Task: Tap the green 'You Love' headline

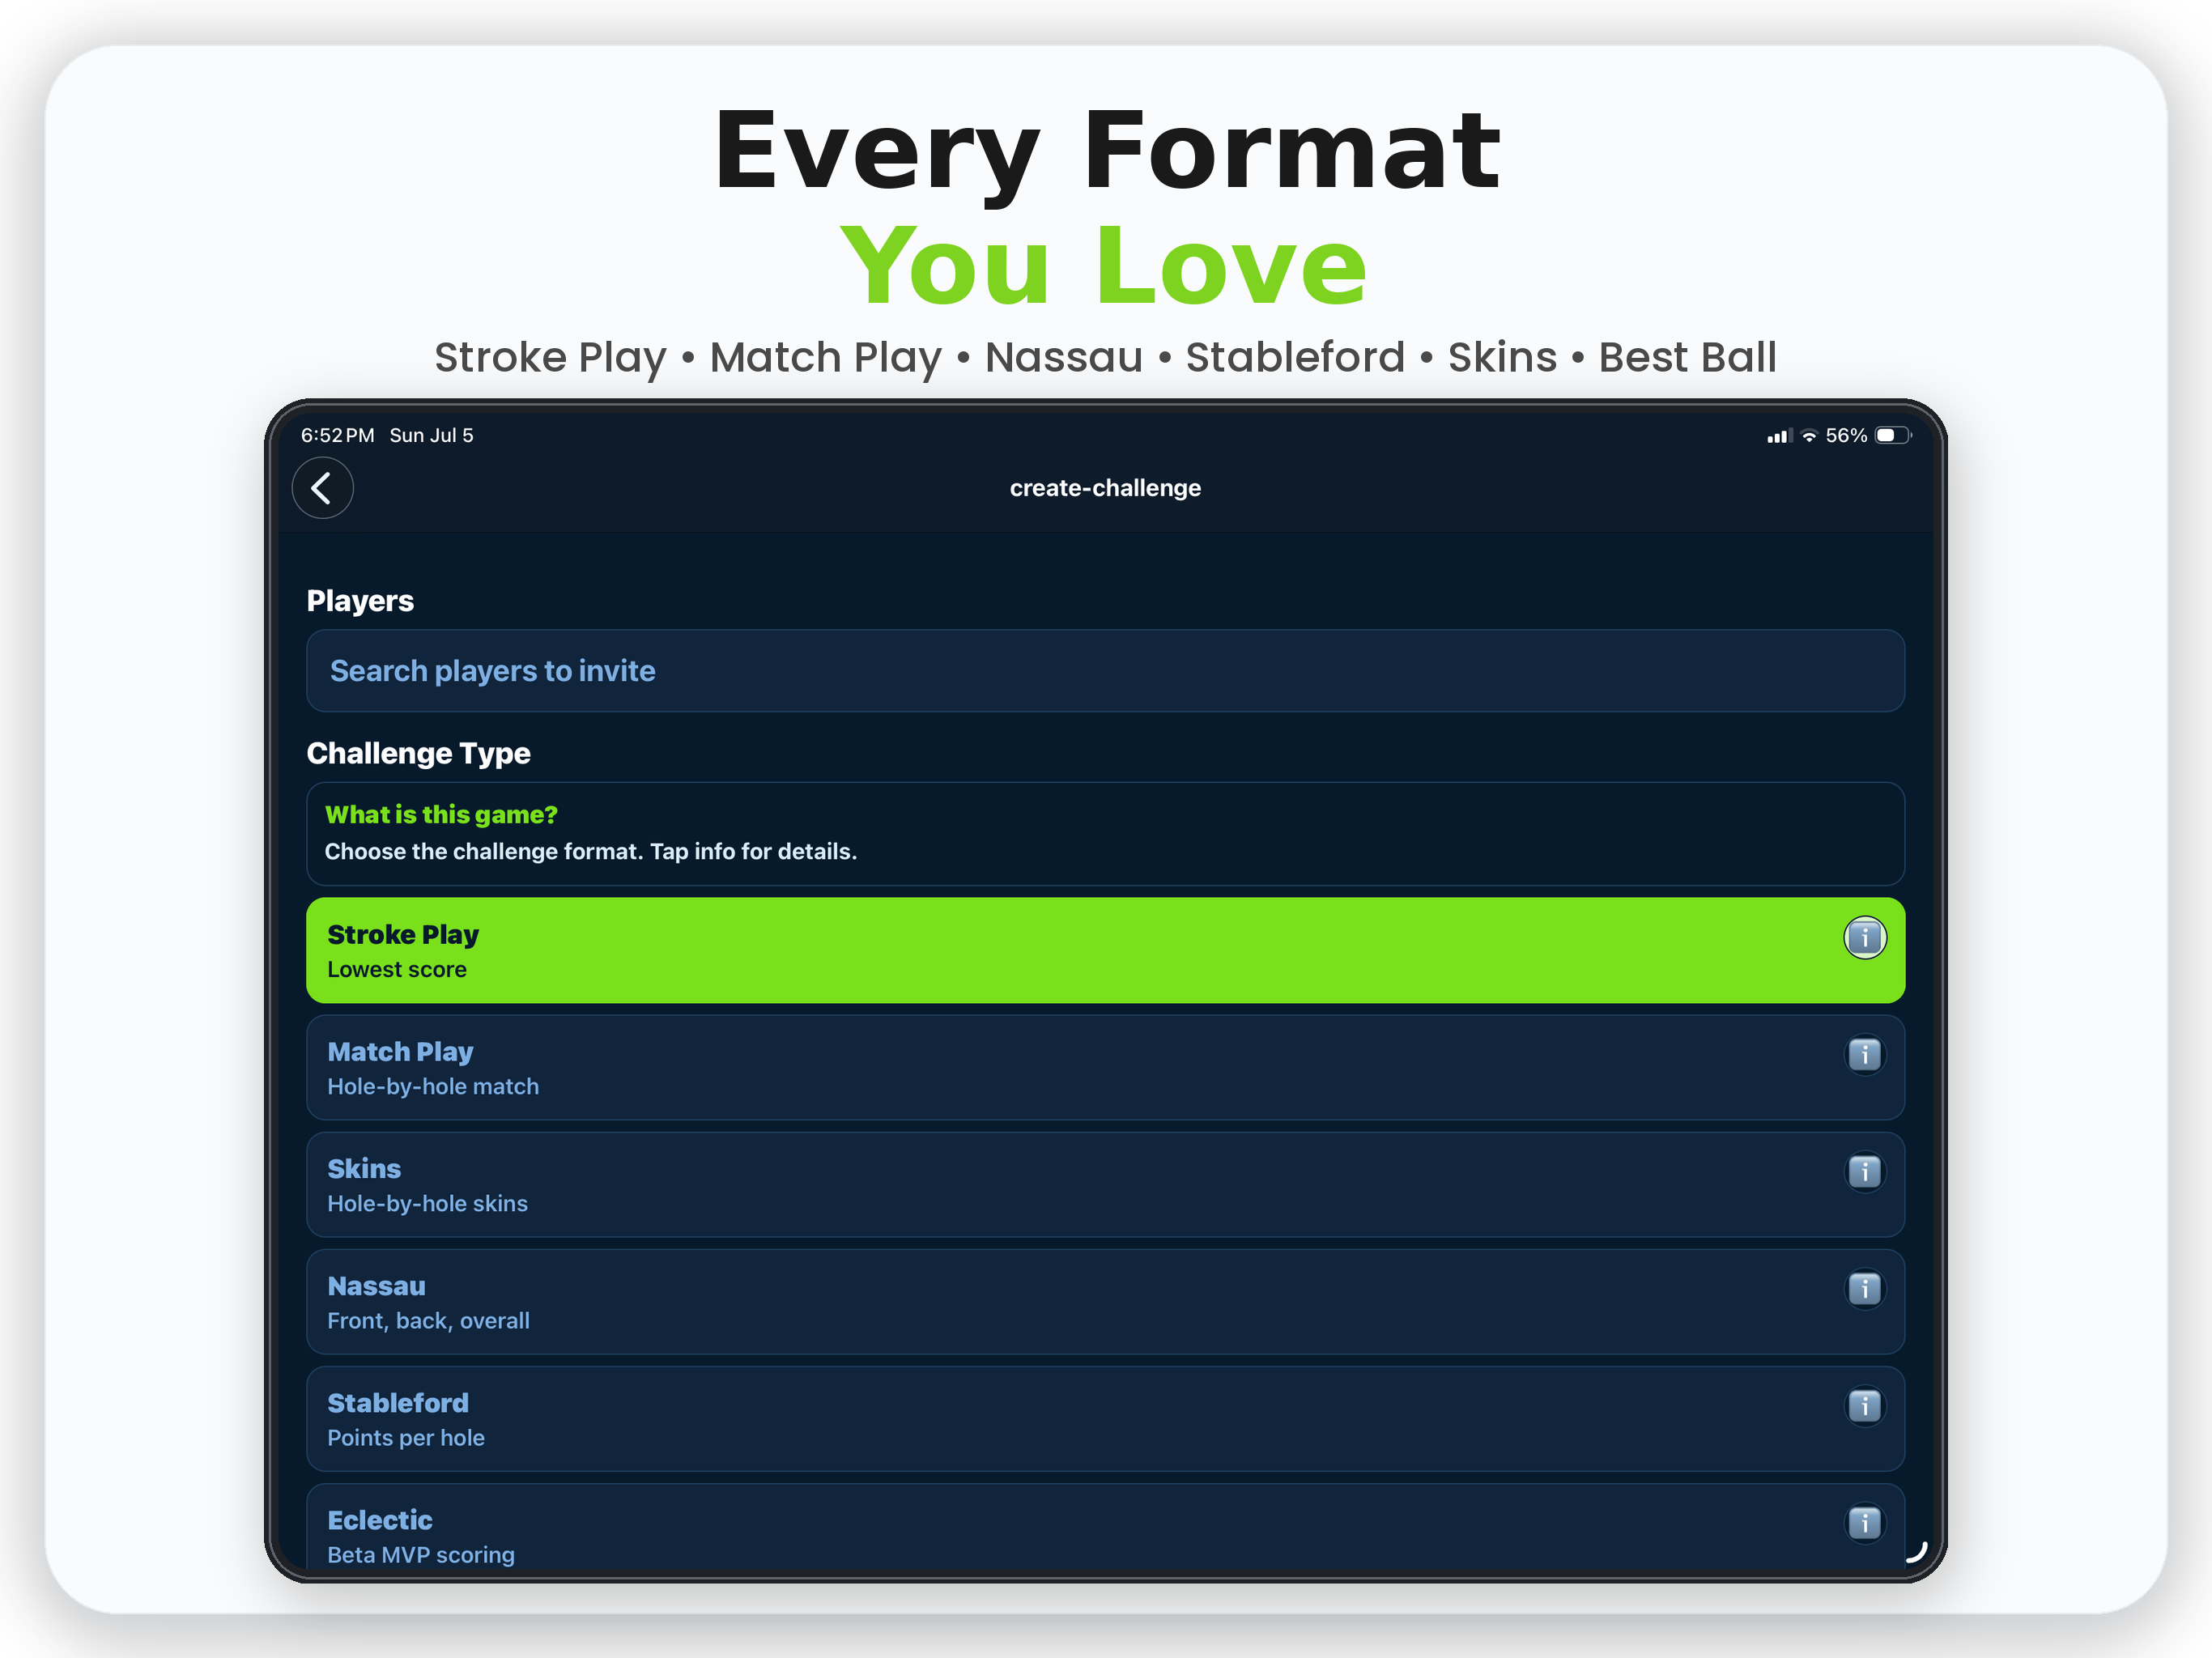Action: pos(1103,266)
